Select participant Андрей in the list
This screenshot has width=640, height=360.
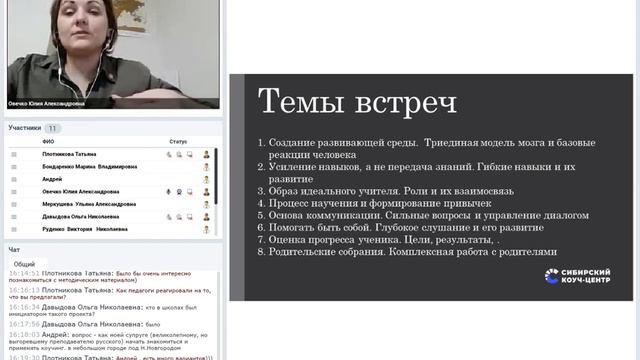52,179
